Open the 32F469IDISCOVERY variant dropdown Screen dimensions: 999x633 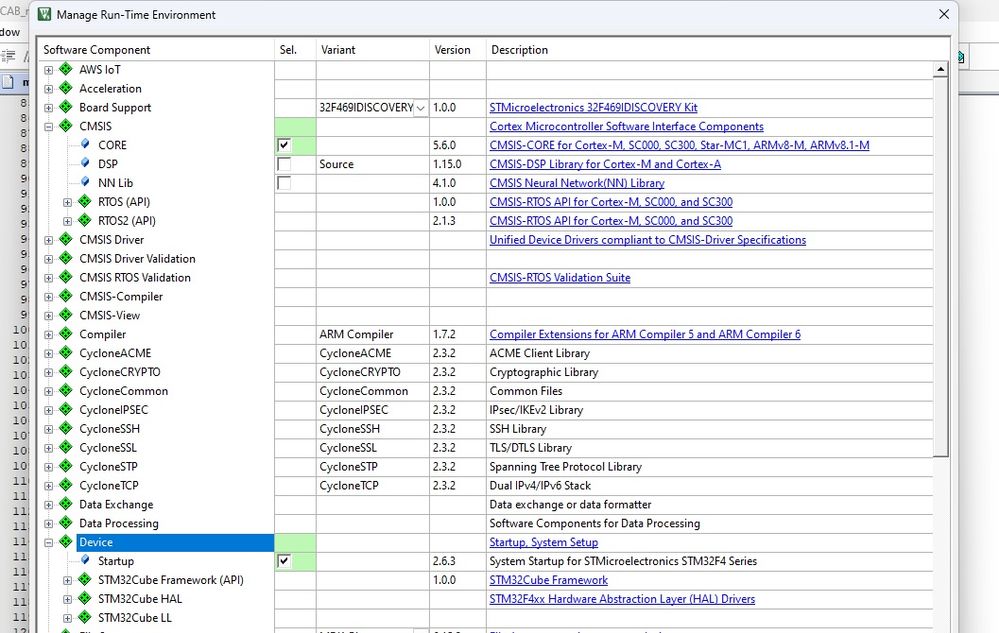420,108
